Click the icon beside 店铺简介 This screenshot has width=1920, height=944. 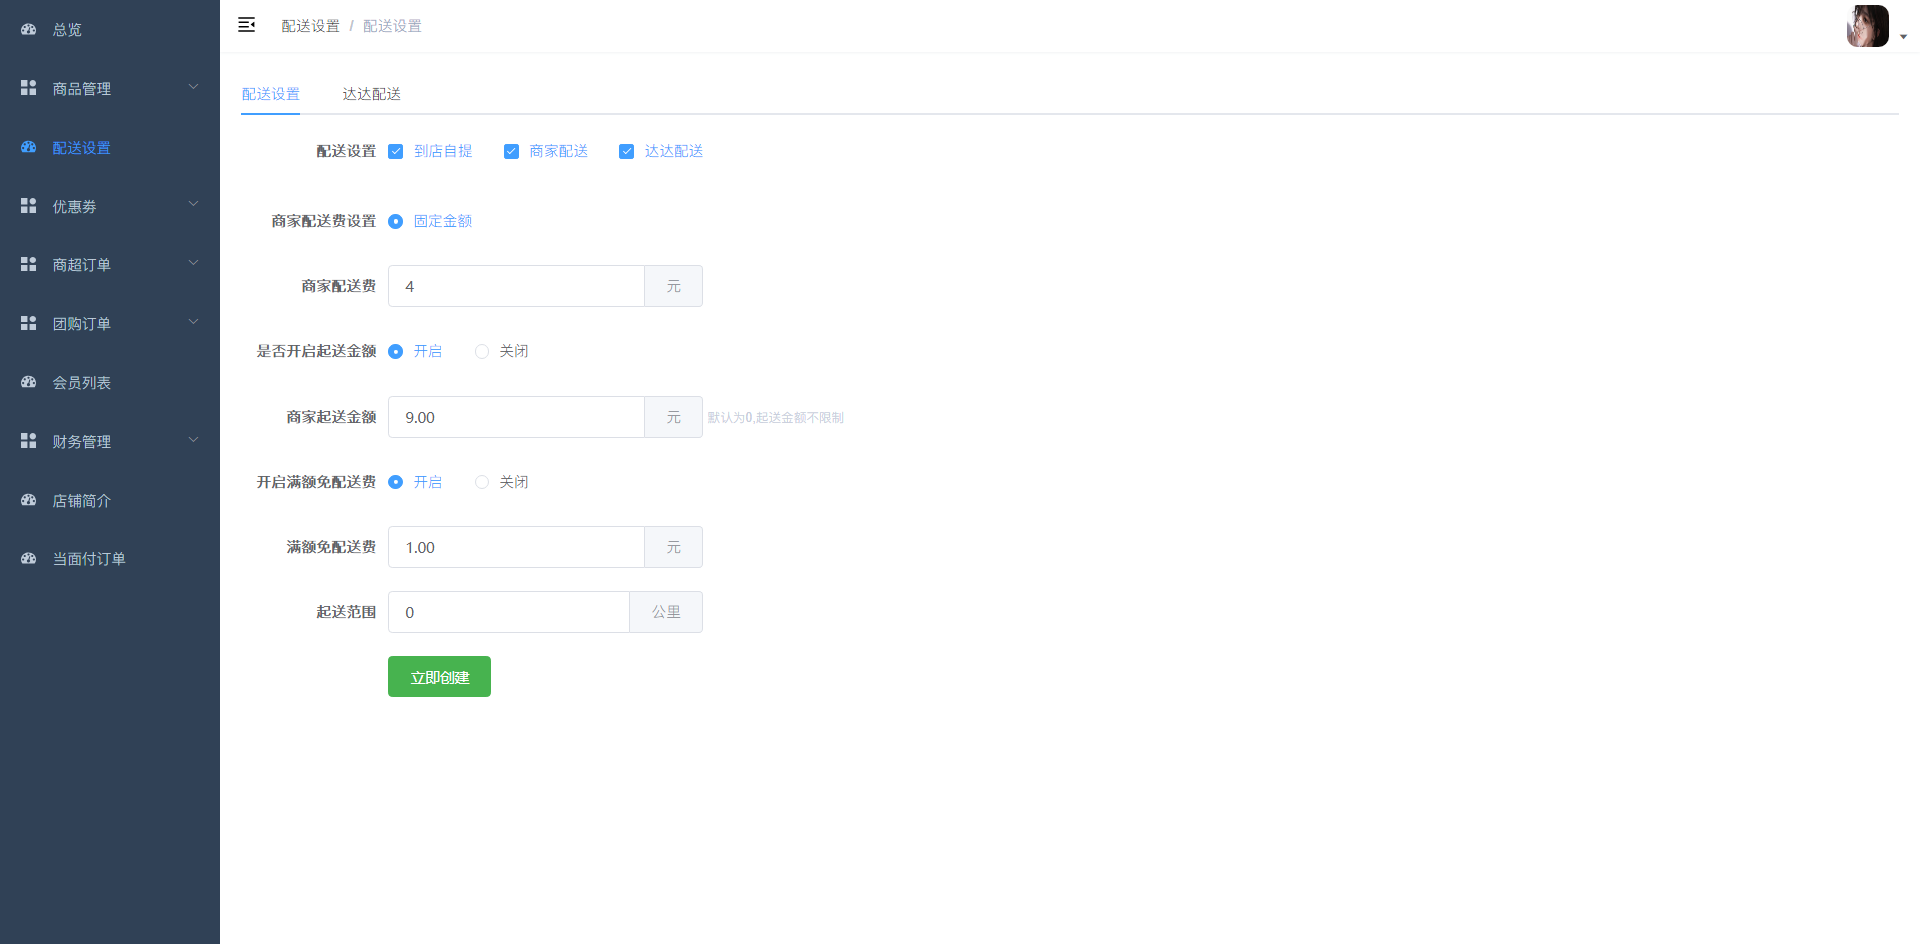click(x=29, y=500)
